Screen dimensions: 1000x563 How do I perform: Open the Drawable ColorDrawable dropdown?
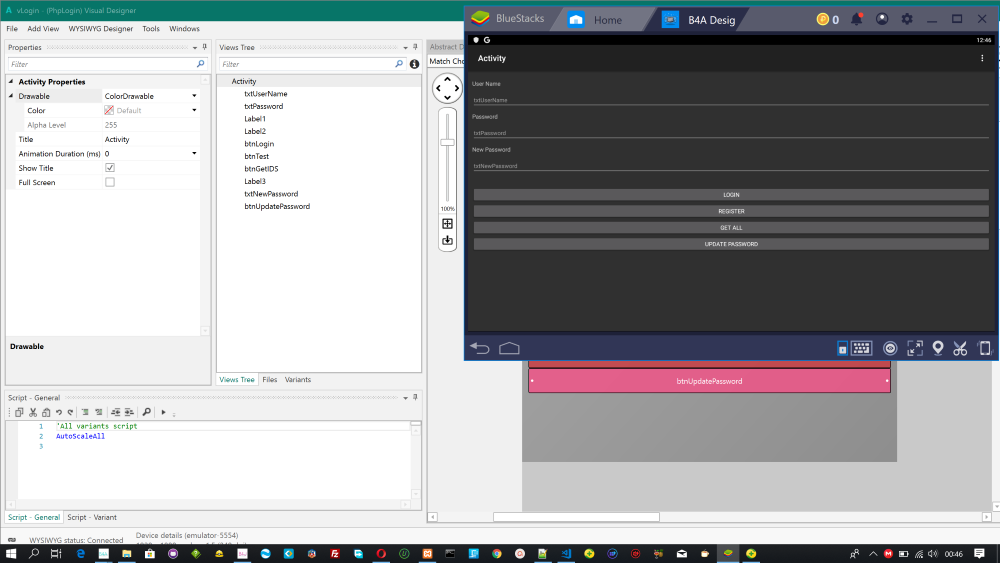pyautogui.click(x=195, y=96)
